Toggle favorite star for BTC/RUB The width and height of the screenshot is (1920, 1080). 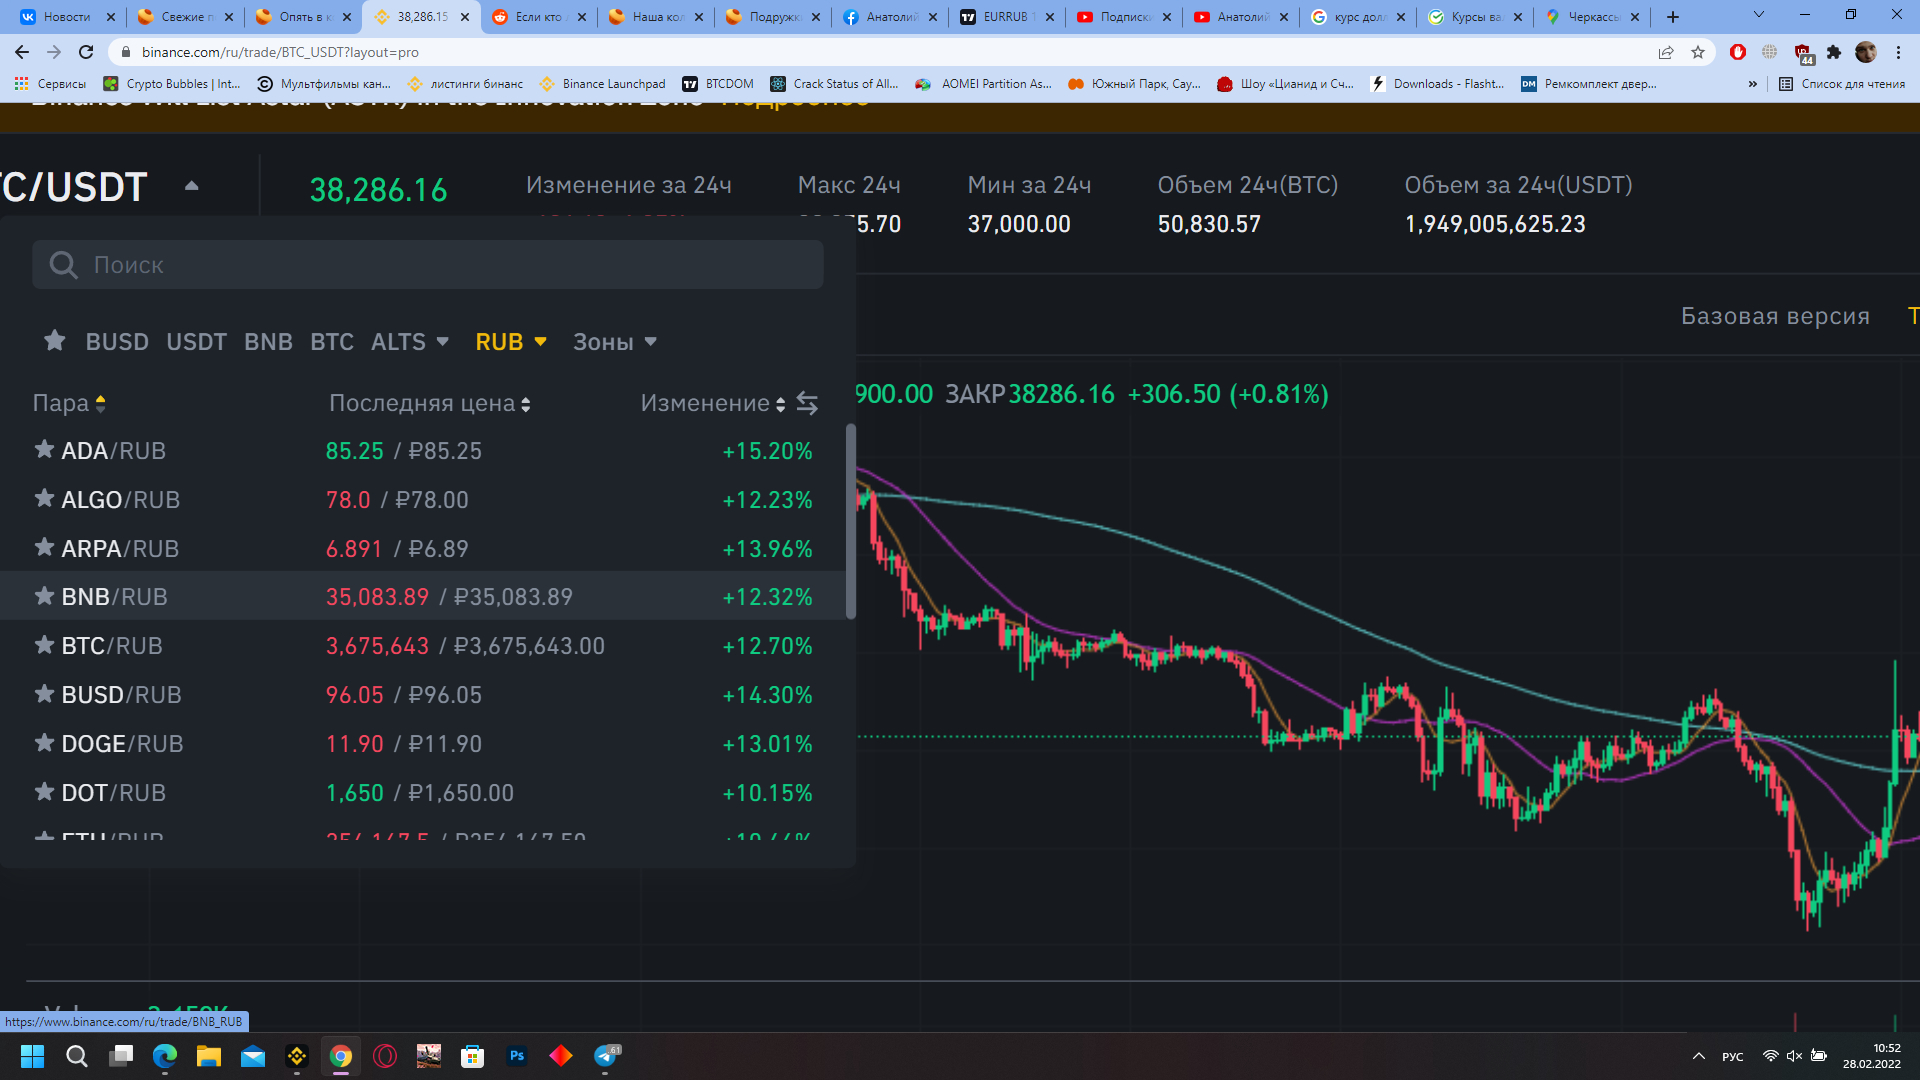(x=44, y=645)
